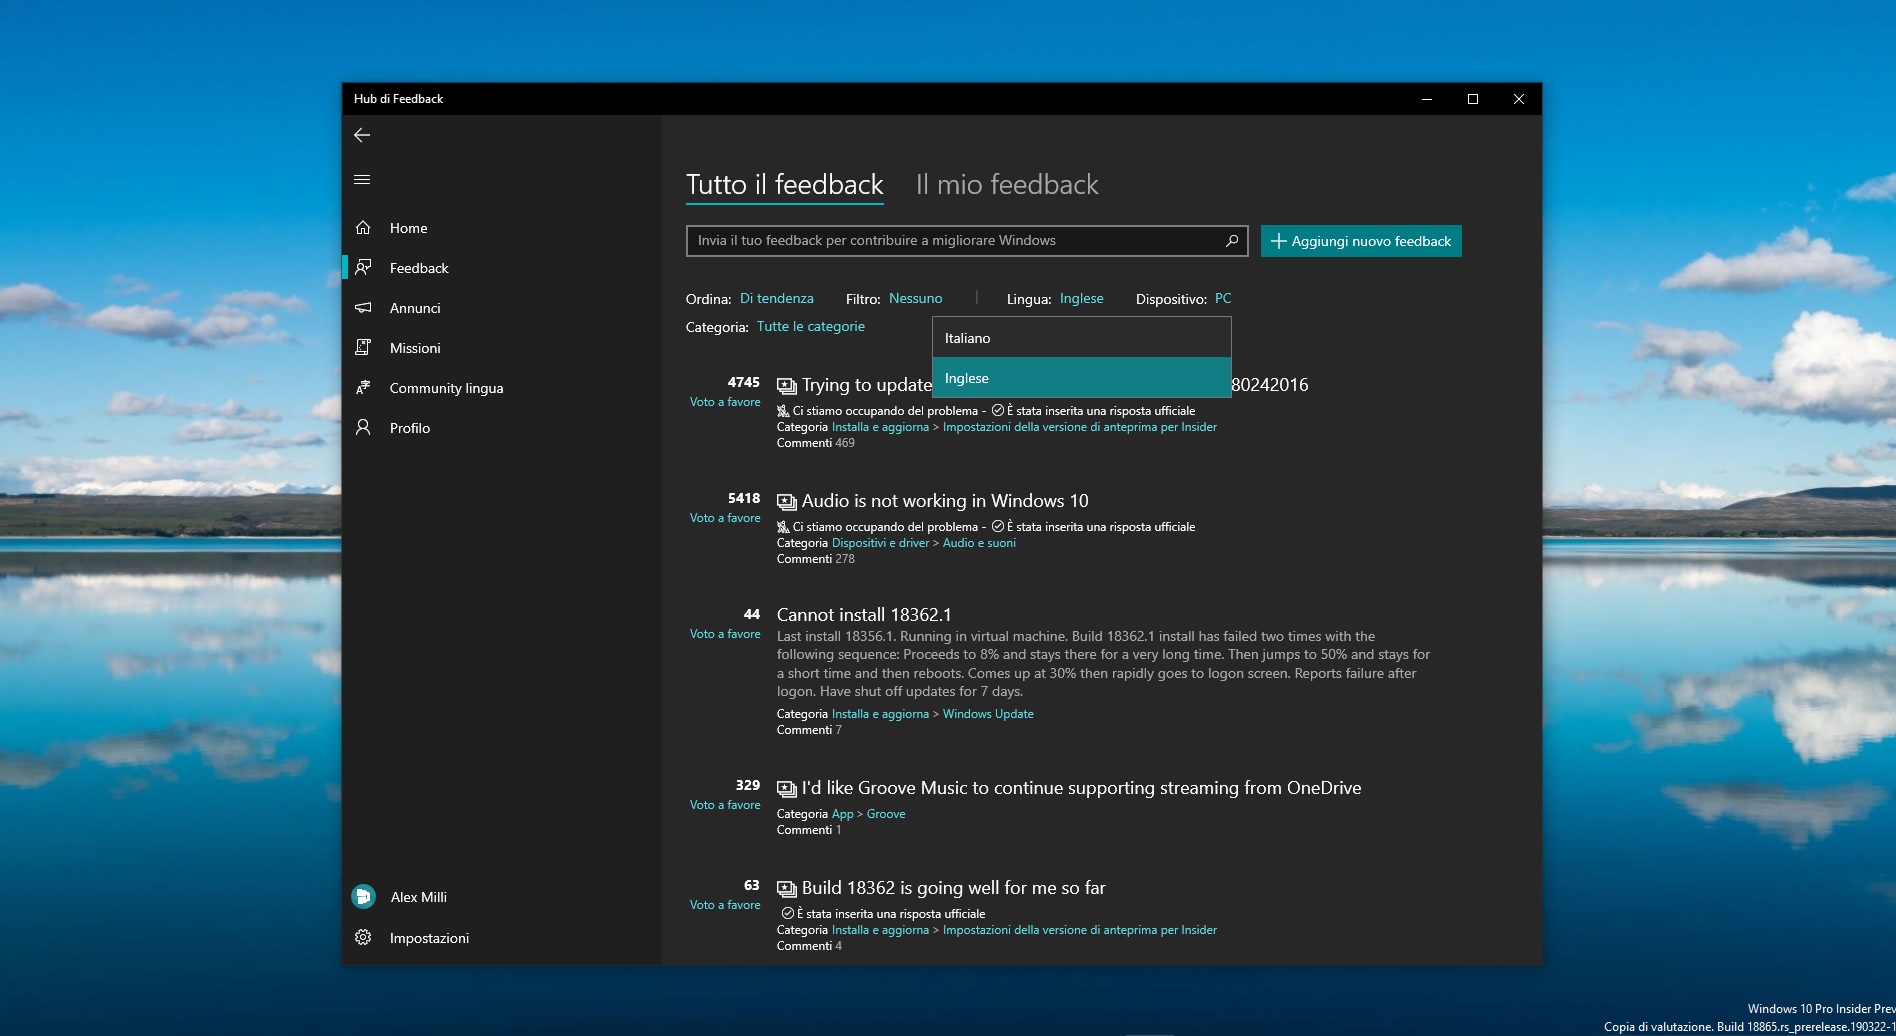Click collection icon beside Audio is not working
The width and height of the screenshot is (1896, 1036).
pos(787,502)
